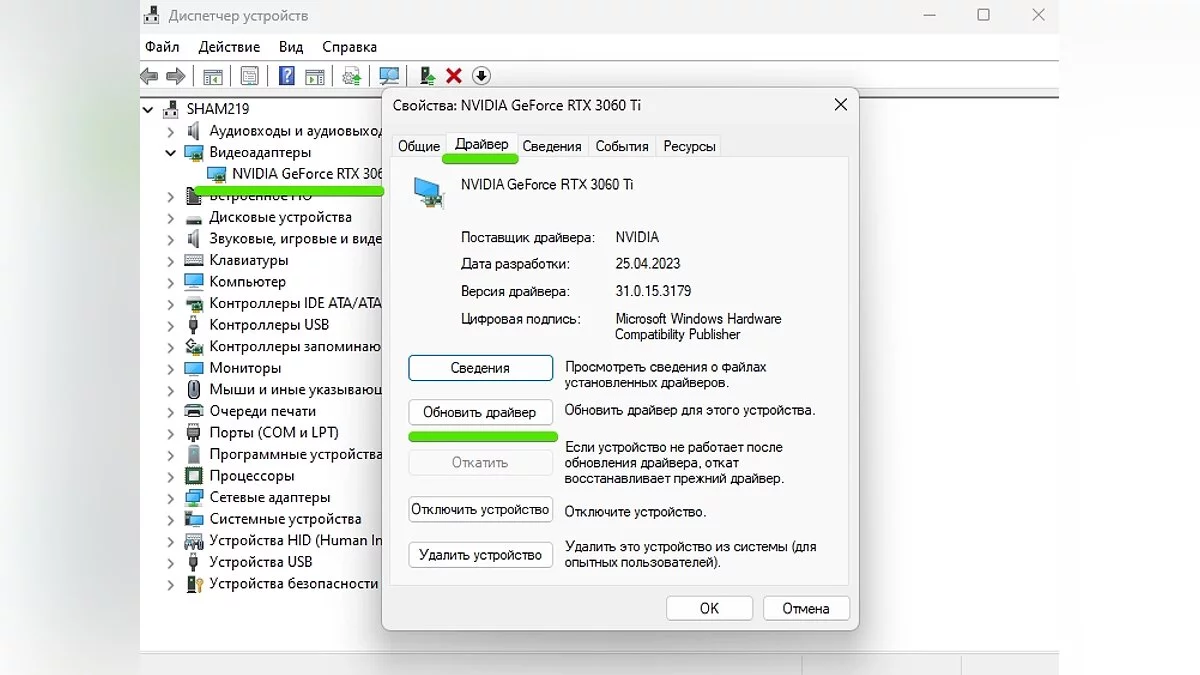Click the black down-arrow disable device icon
This screenshot has width=1200, height=675.
[x=481, y=76]
